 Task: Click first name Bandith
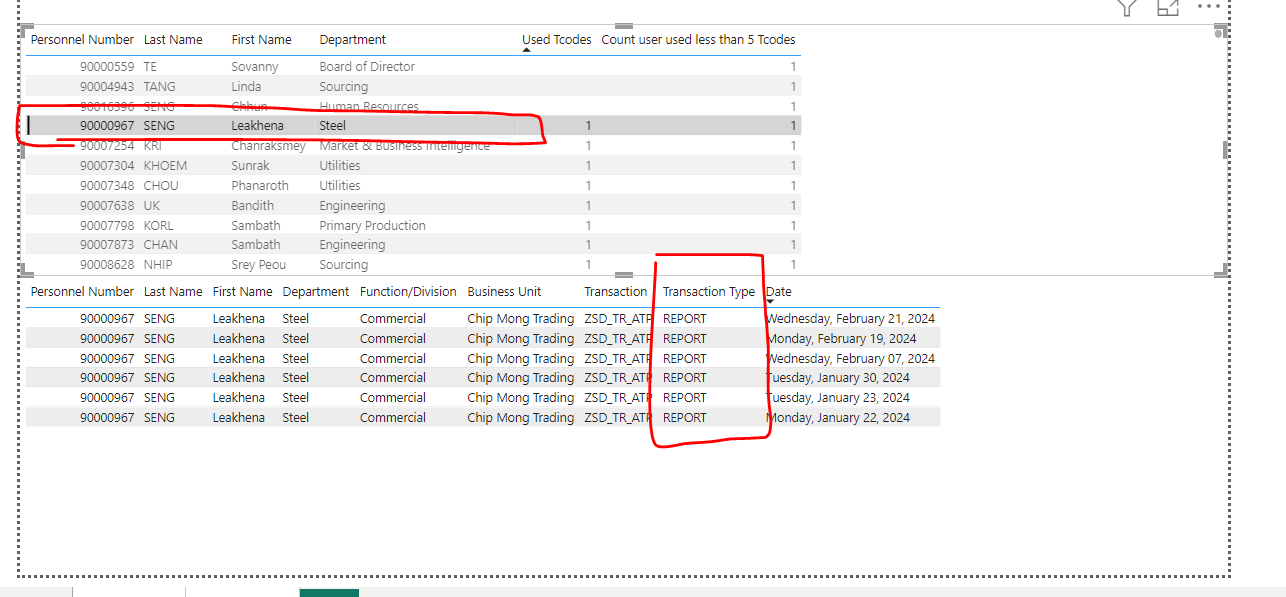coord(253,206)
